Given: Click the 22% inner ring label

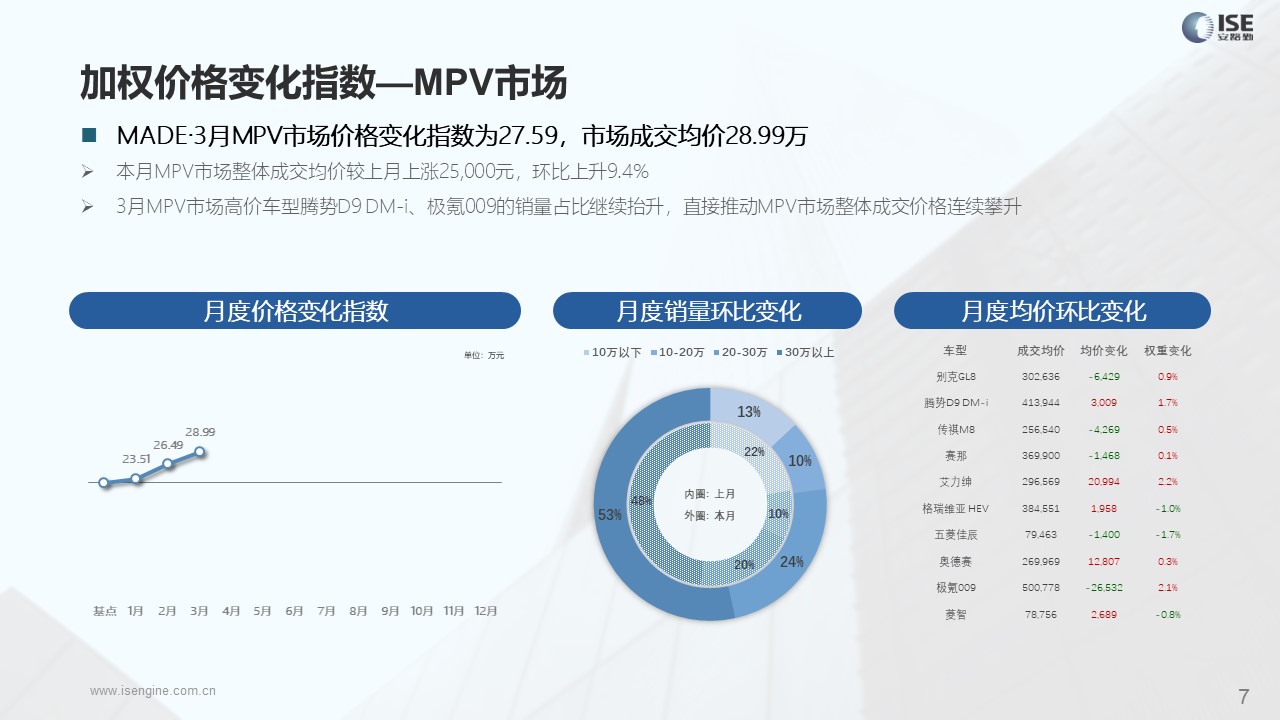Looking at the screenshot, I should coord(755,452).
